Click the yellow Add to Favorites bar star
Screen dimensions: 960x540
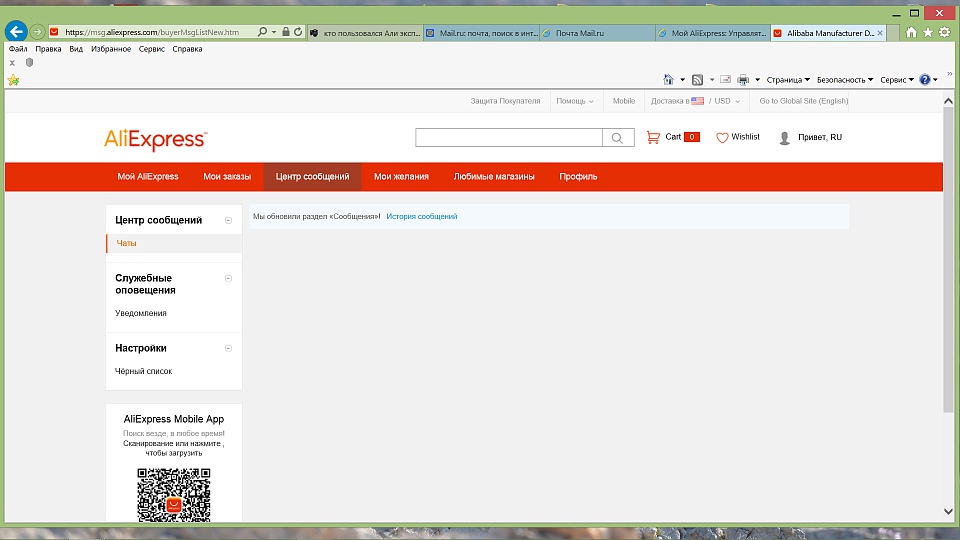point(13,80)
